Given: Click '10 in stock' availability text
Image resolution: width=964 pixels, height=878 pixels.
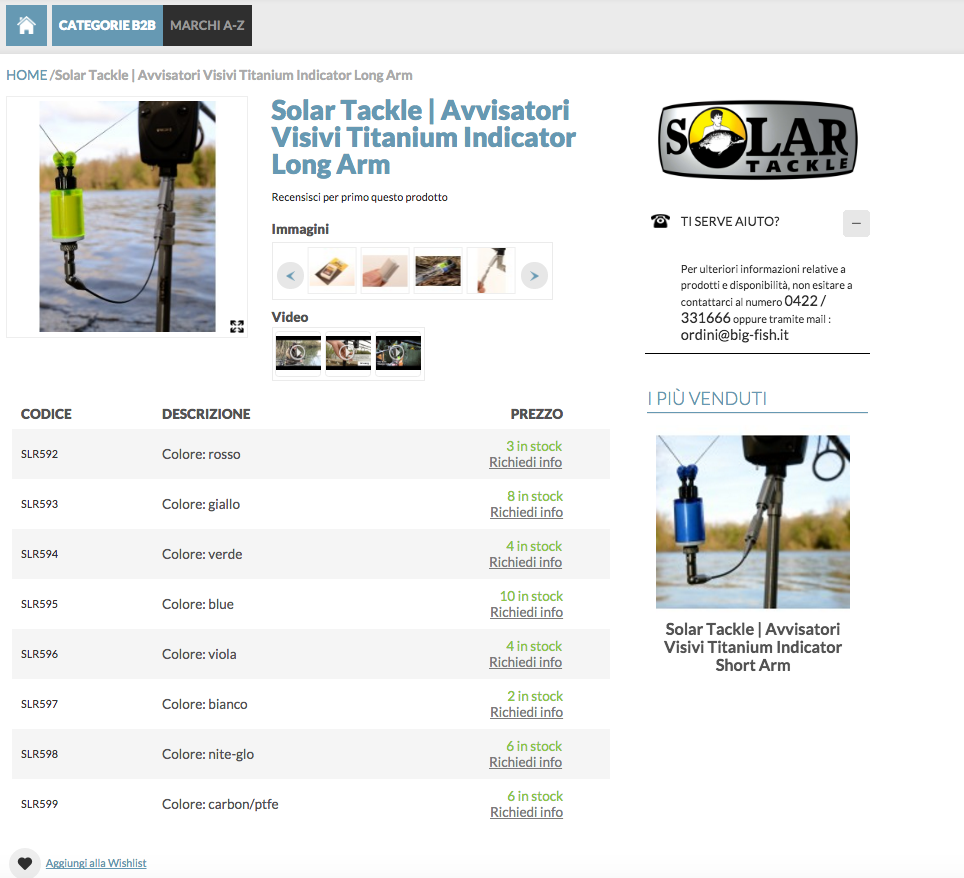Looking at the screenshot, I should [531, 596].
